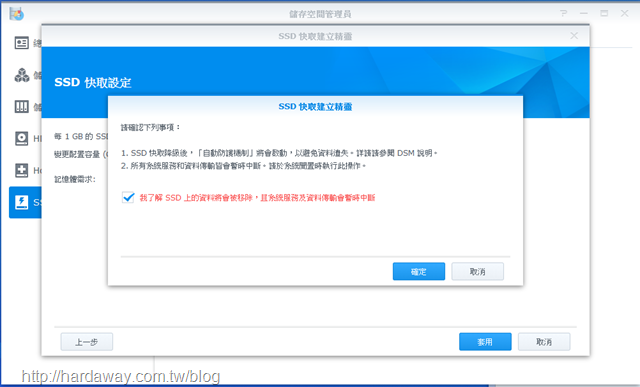Viewport: 640px width, 387px height.
Task: Open the Overview sidebar icon
Action: tap(22, 43)
